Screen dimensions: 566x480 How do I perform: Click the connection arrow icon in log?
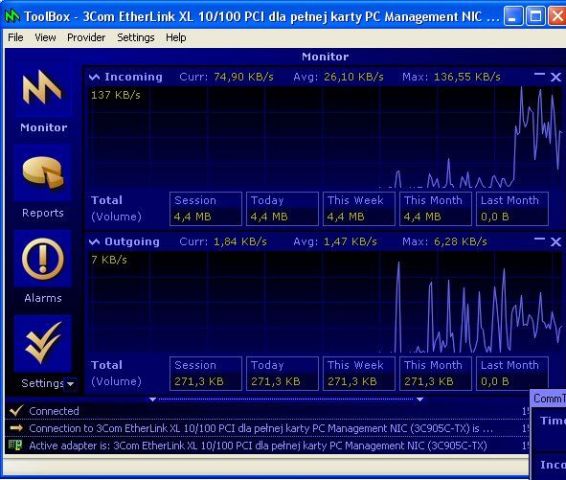(x=16, y=428)
